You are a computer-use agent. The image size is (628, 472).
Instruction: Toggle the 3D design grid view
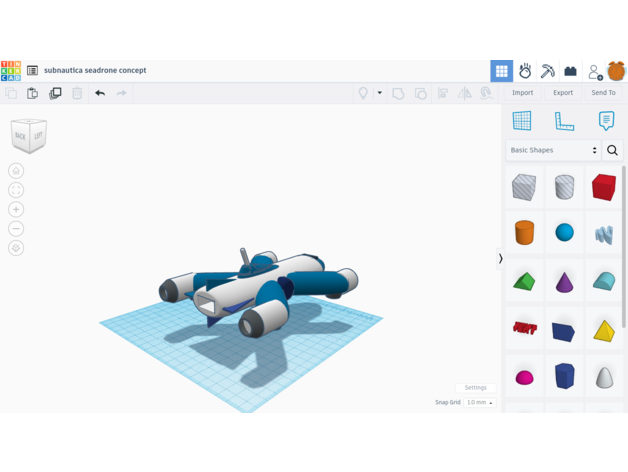click(x=502, y=71)
